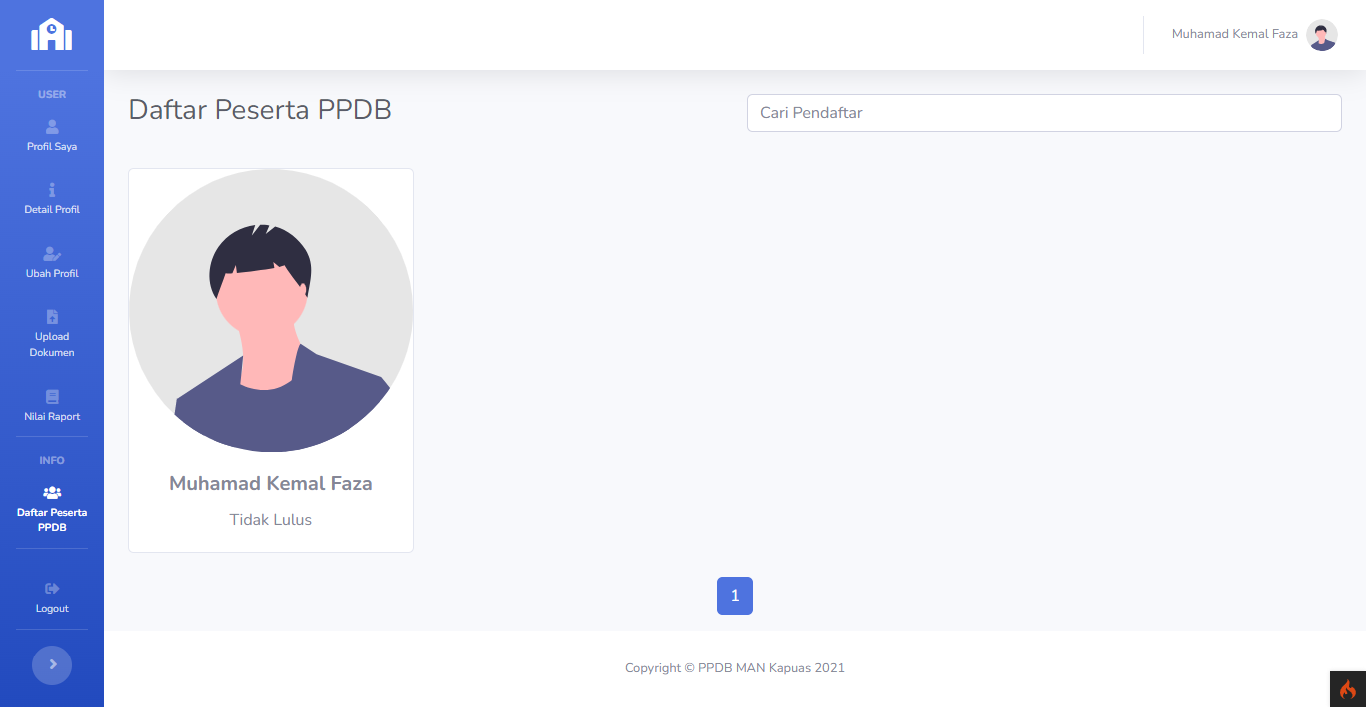Click the top-right profile avatar
The image size is (1366, 707).
[x=1322, y=35]
